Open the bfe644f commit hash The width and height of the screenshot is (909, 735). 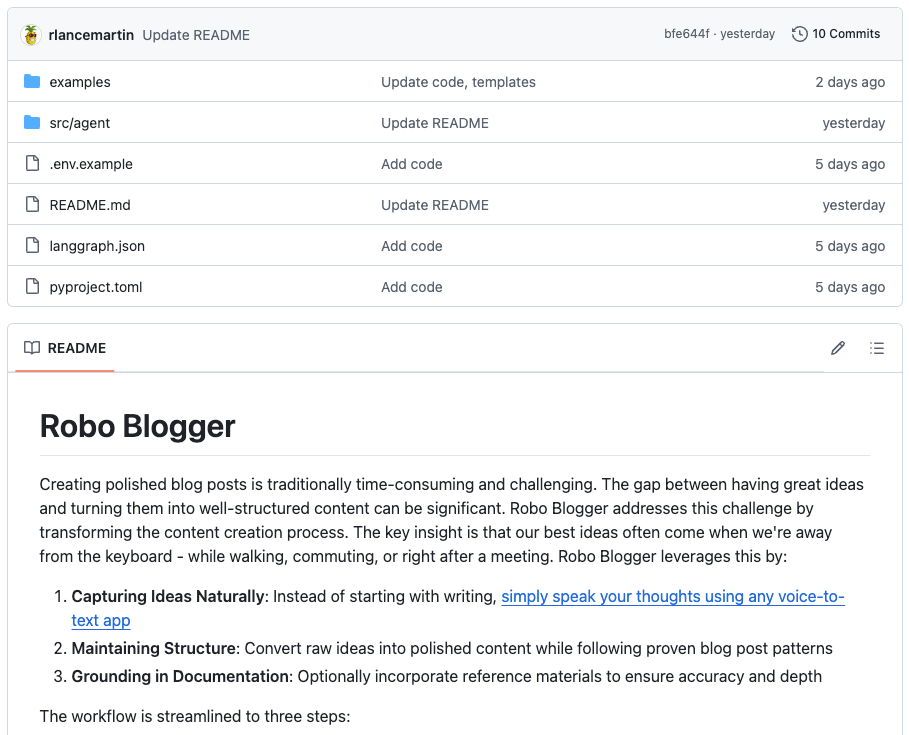coord(686,34)
